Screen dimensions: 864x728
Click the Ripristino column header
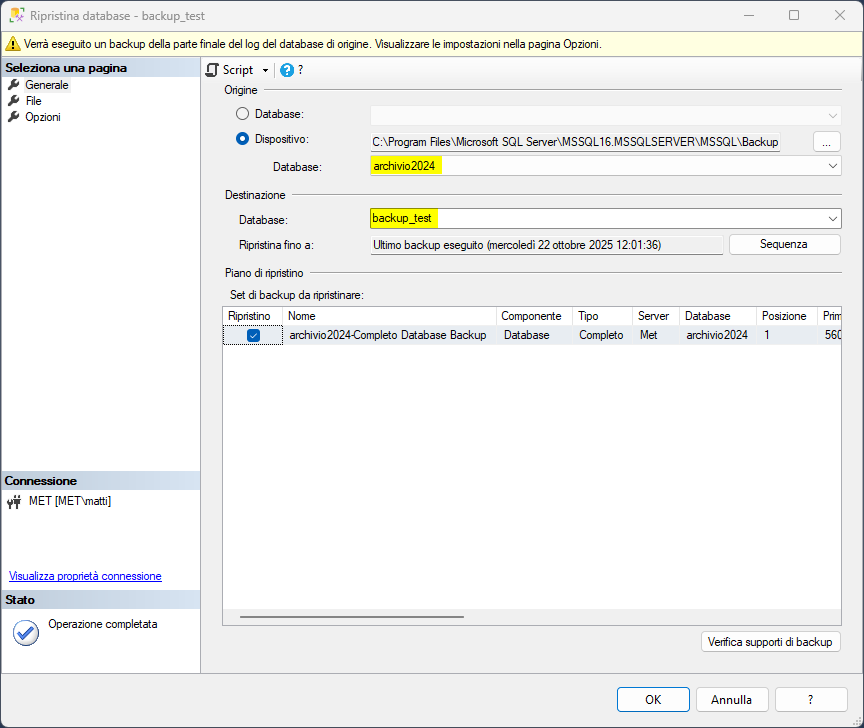[252, 316]
